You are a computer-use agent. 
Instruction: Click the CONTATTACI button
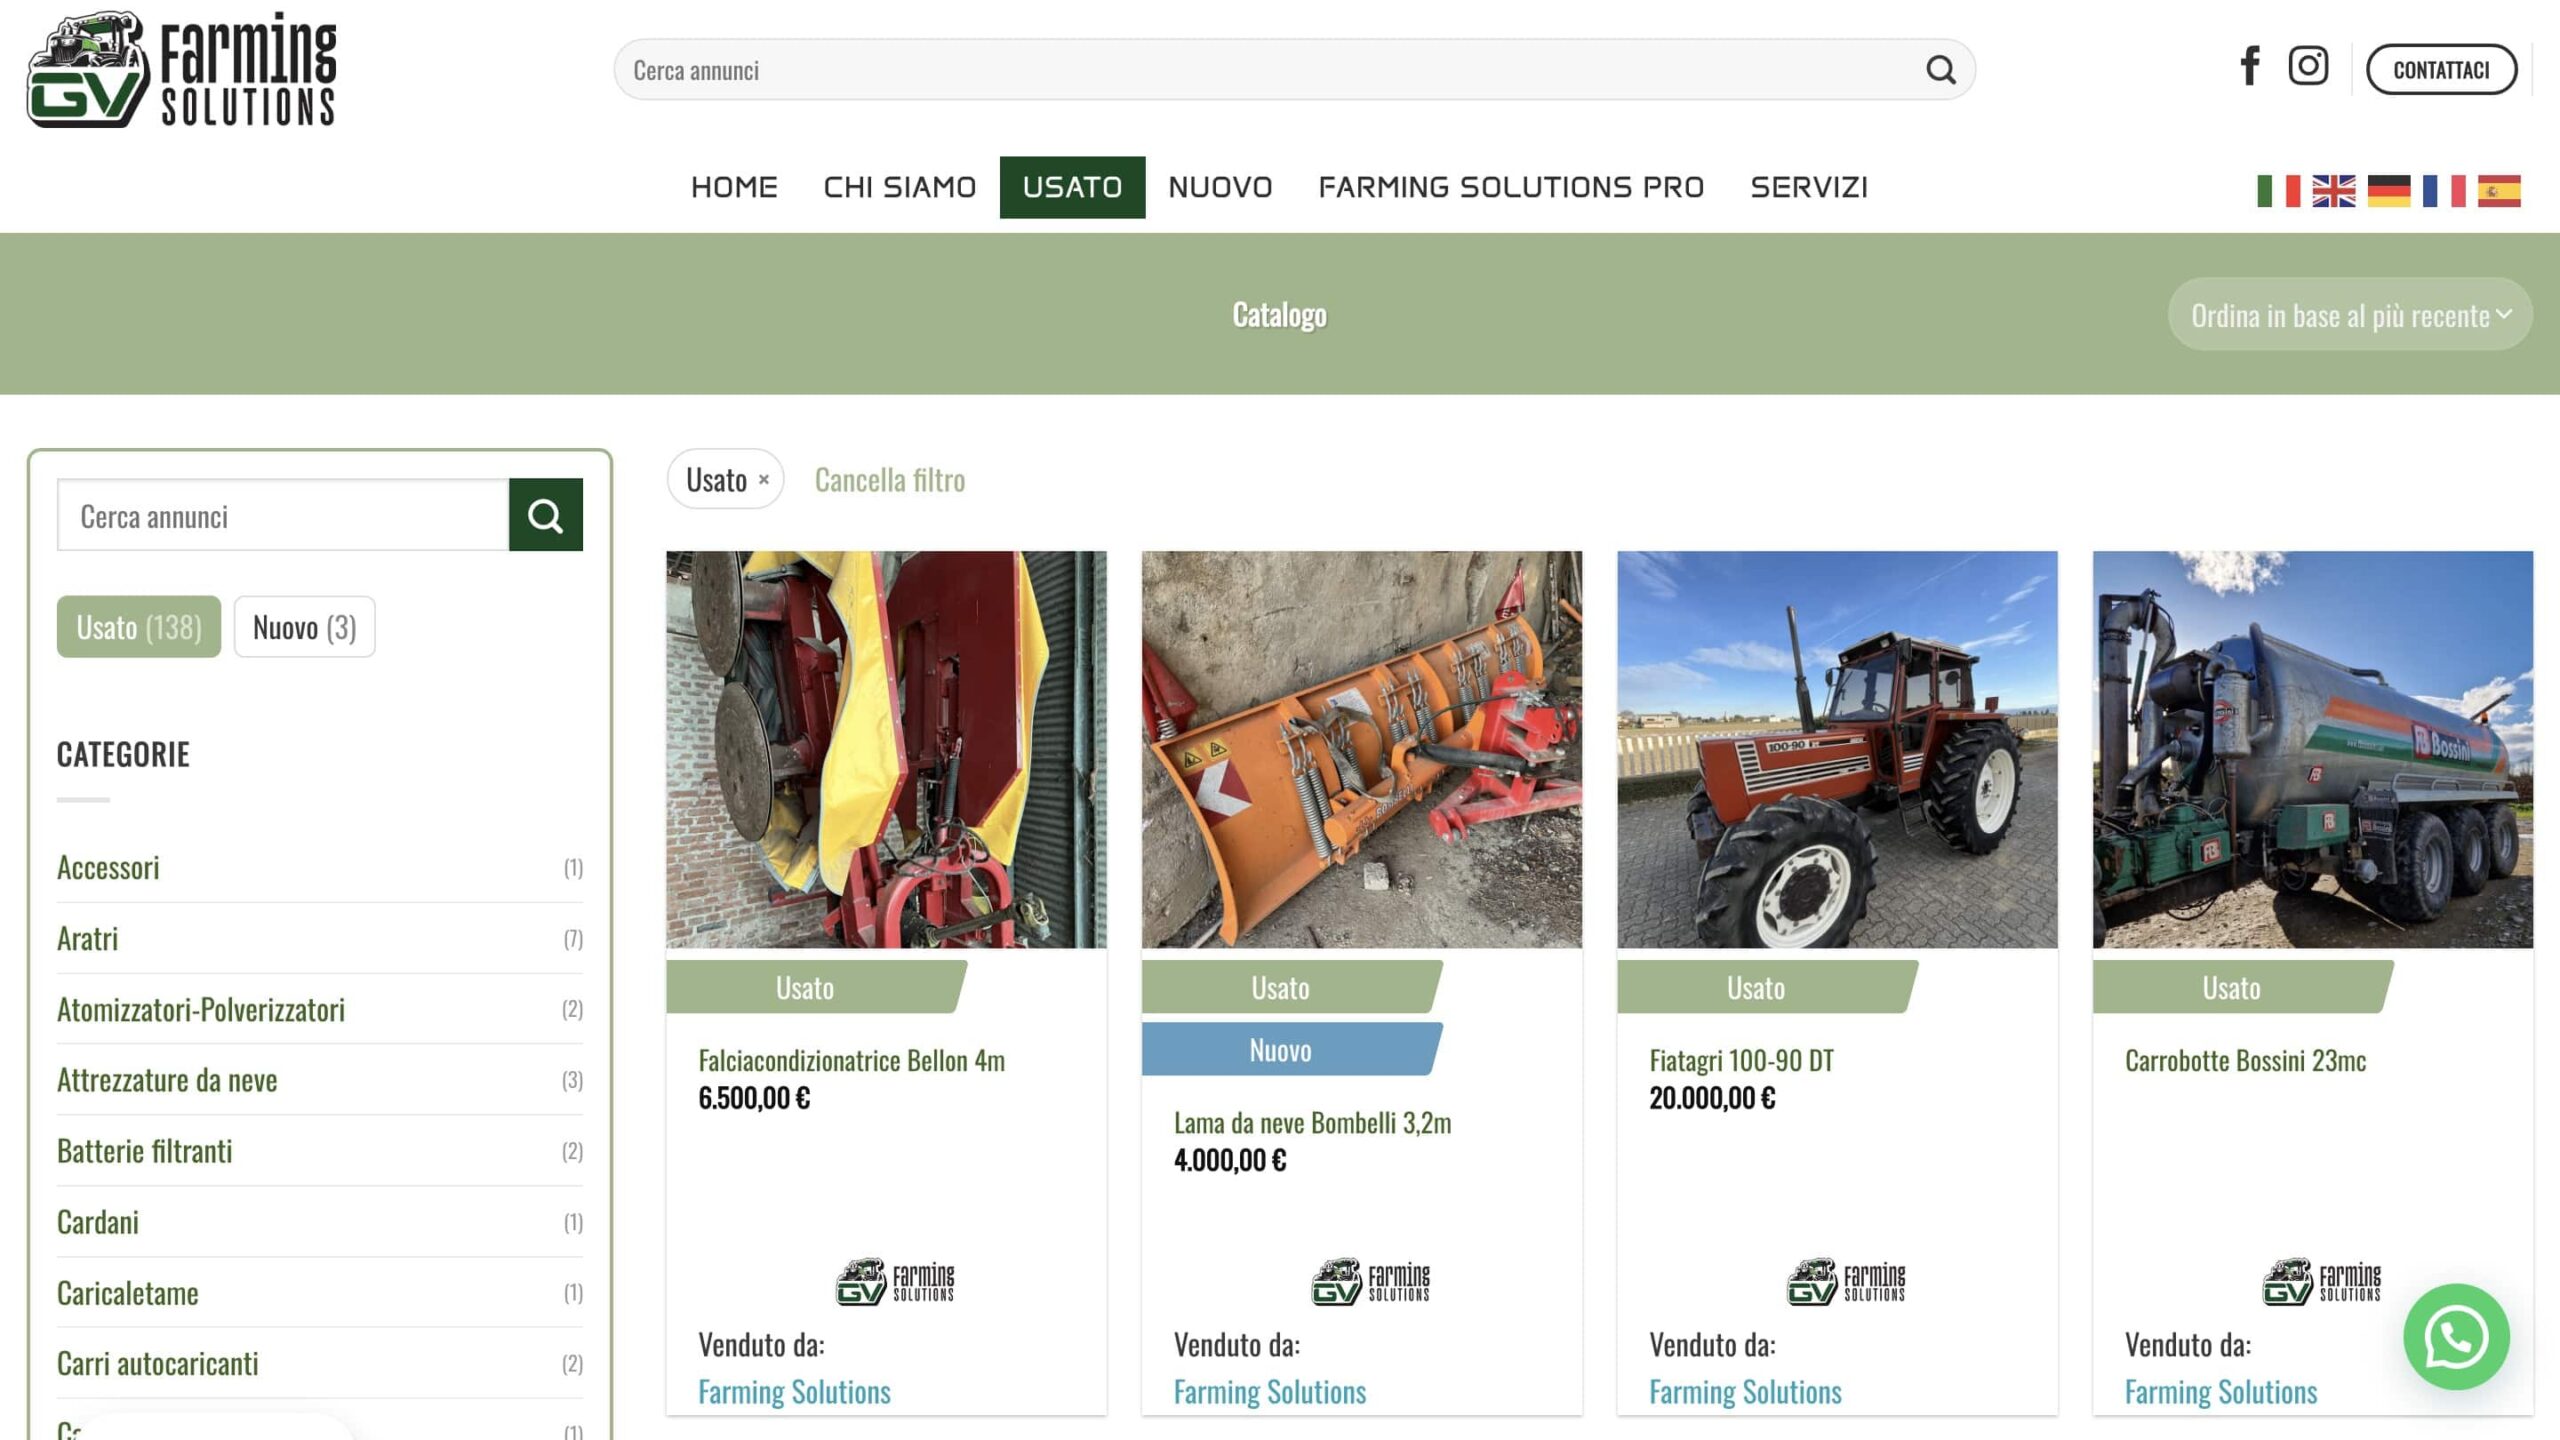[2440, 70]
